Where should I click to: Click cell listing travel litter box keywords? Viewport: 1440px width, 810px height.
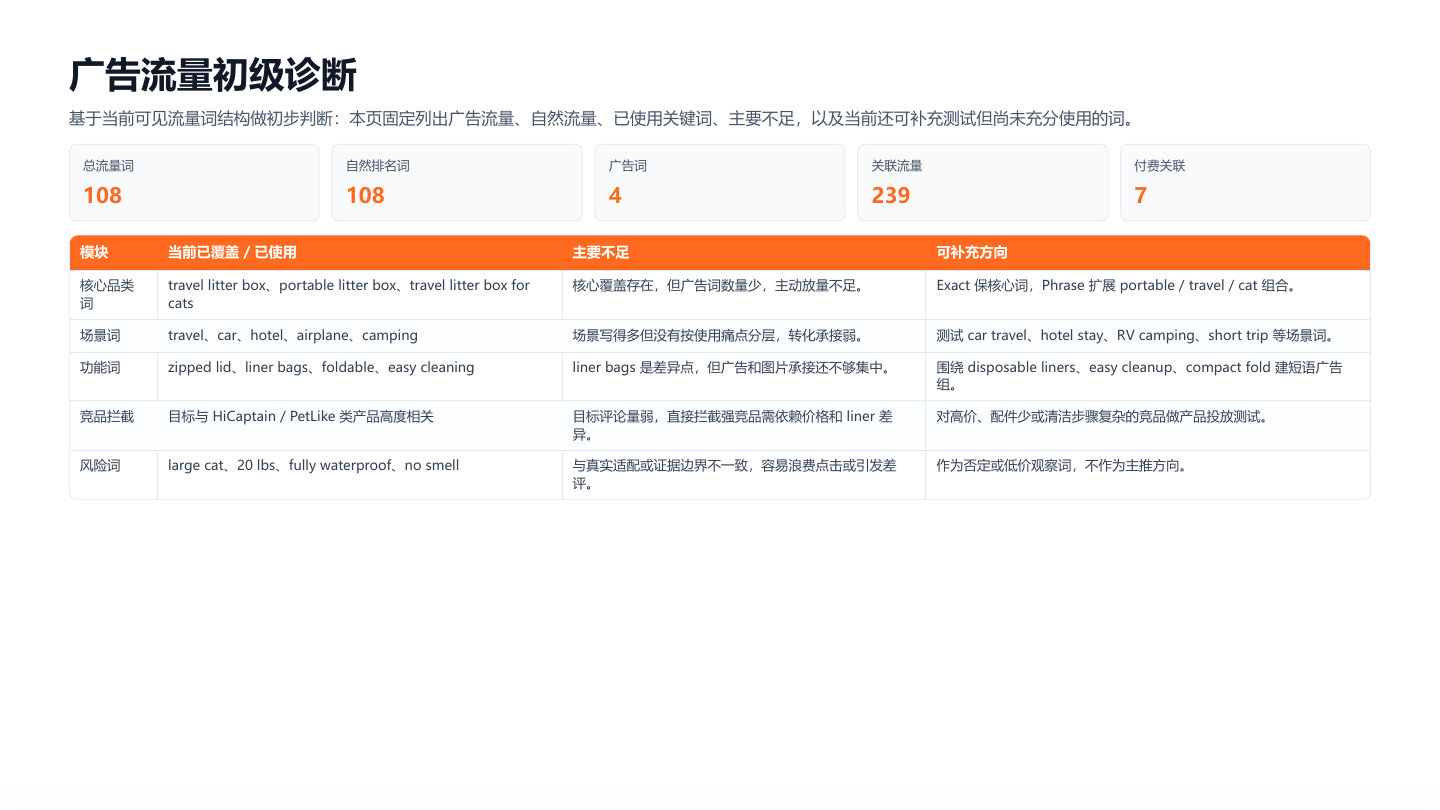(360, 295)
